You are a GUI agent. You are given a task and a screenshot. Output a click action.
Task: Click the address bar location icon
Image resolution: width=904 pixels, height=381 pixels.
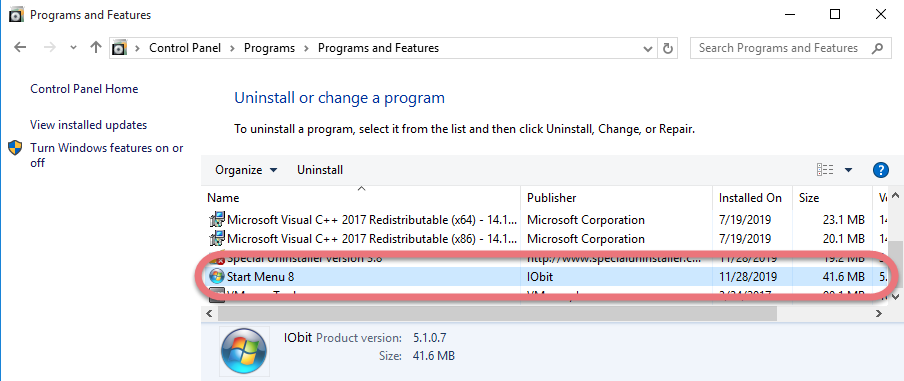pyautogui.click(x=119, y=48)
